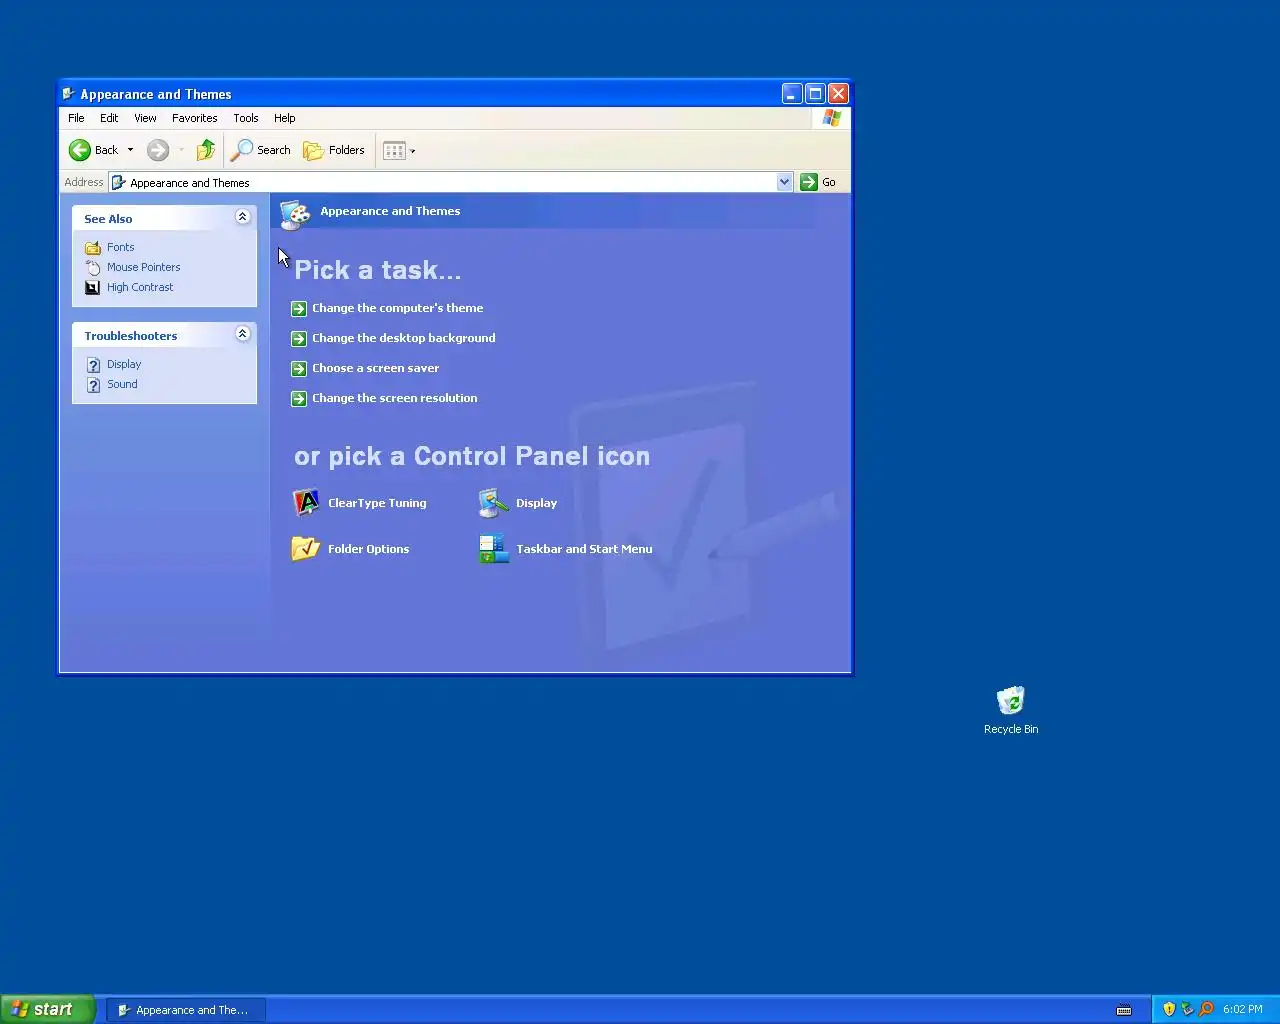Click the on-screen keyboard tray icon
Screen dimensions: 1280x1024
(x=1124, y=1010)
